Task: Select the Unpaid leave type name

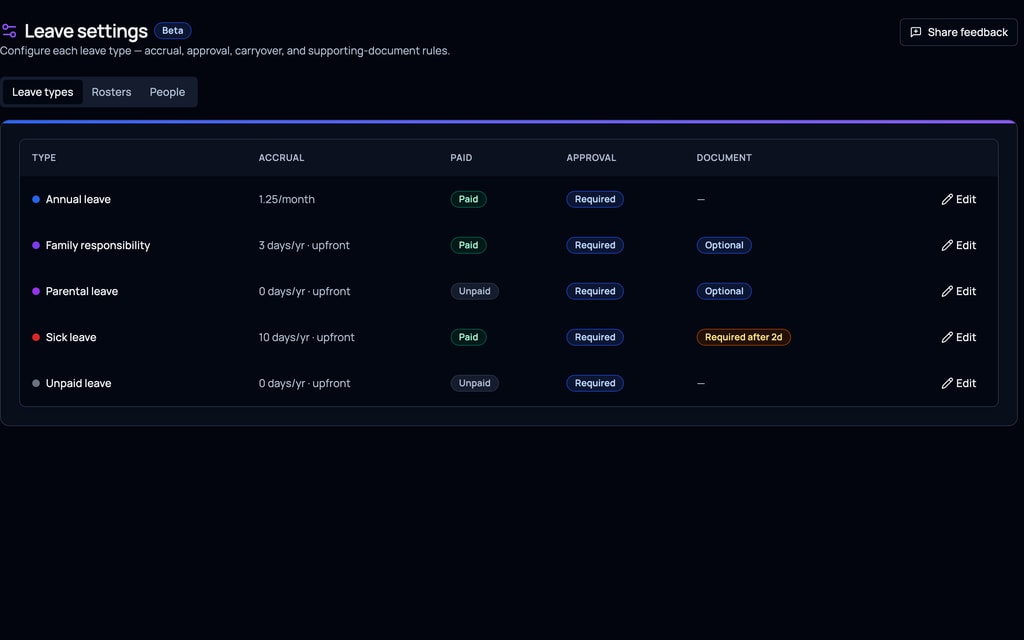Action: point(78,383)
